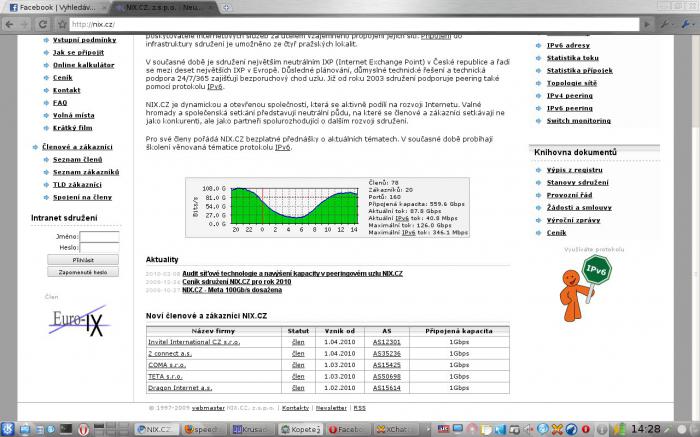Open the Topologie sítě link

pos(571,83)
